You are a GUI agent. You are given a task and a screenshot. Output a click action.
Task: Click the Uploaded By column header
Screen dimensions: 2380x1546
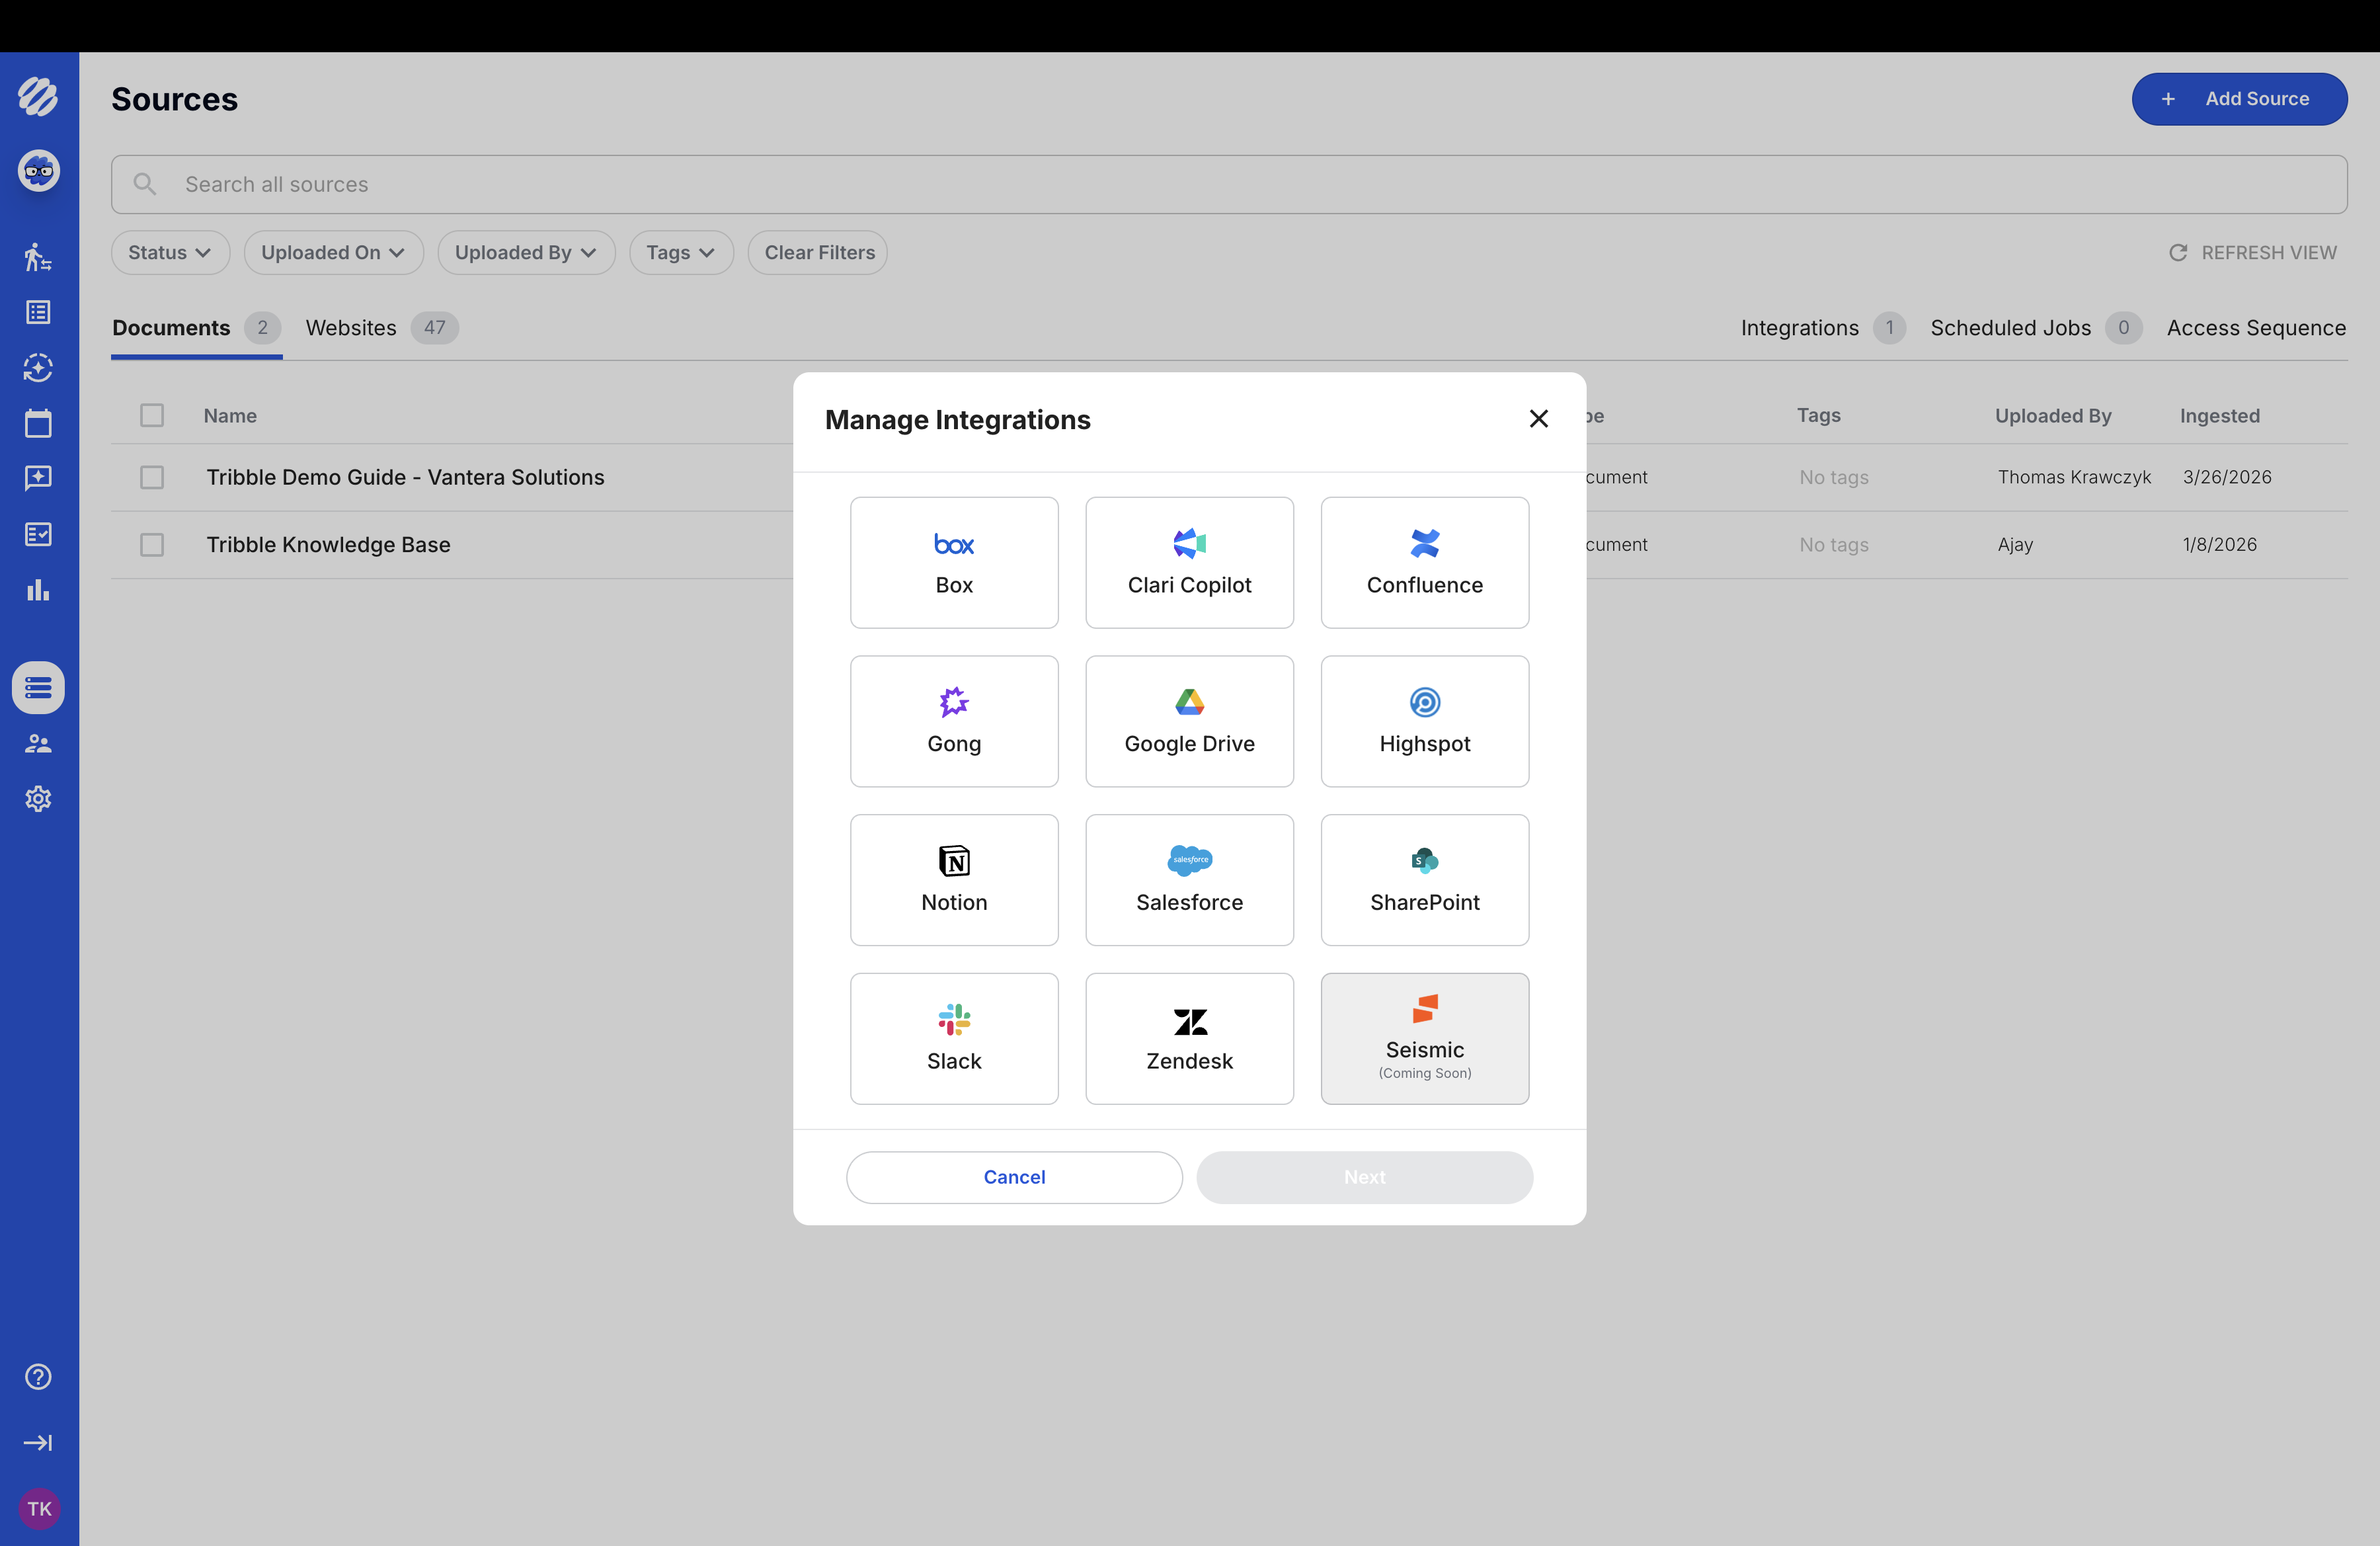2053,415
